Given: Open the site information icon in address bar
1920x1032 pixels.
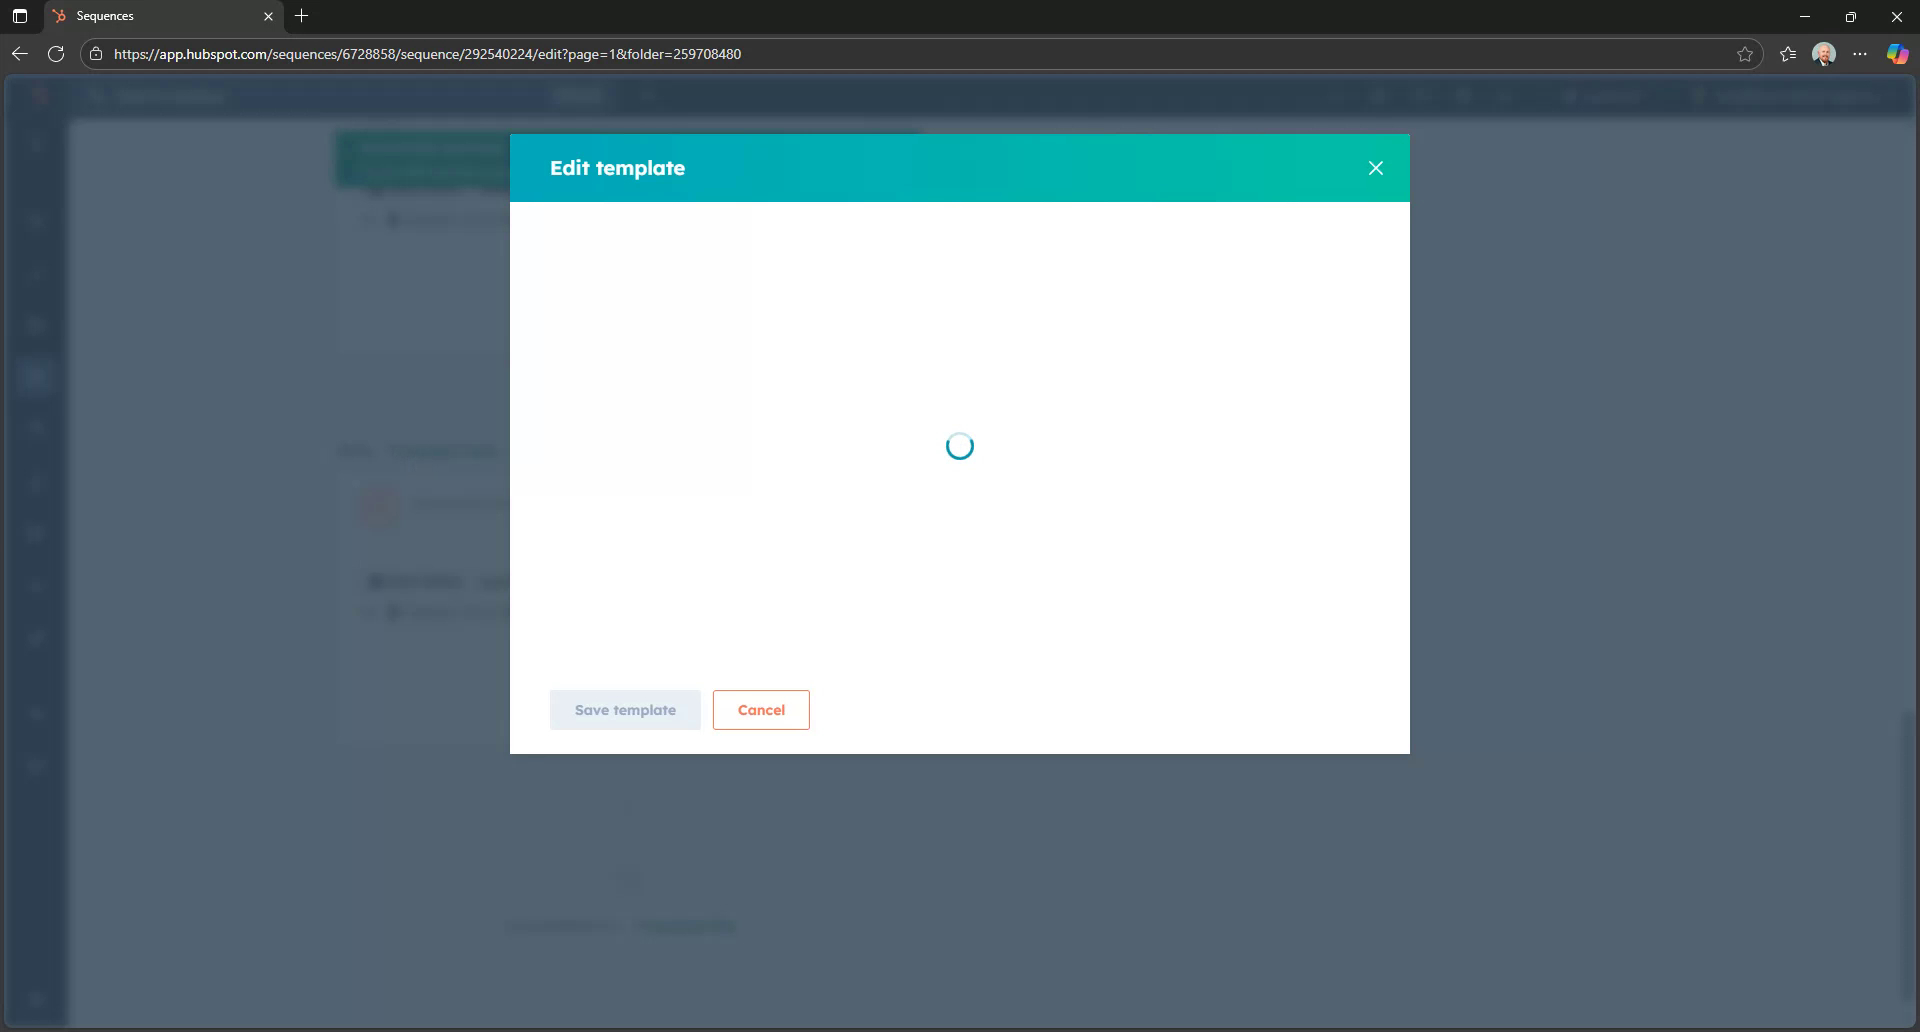Looking at the screenshot, I should pyautogui.click(x=95, y=53).
